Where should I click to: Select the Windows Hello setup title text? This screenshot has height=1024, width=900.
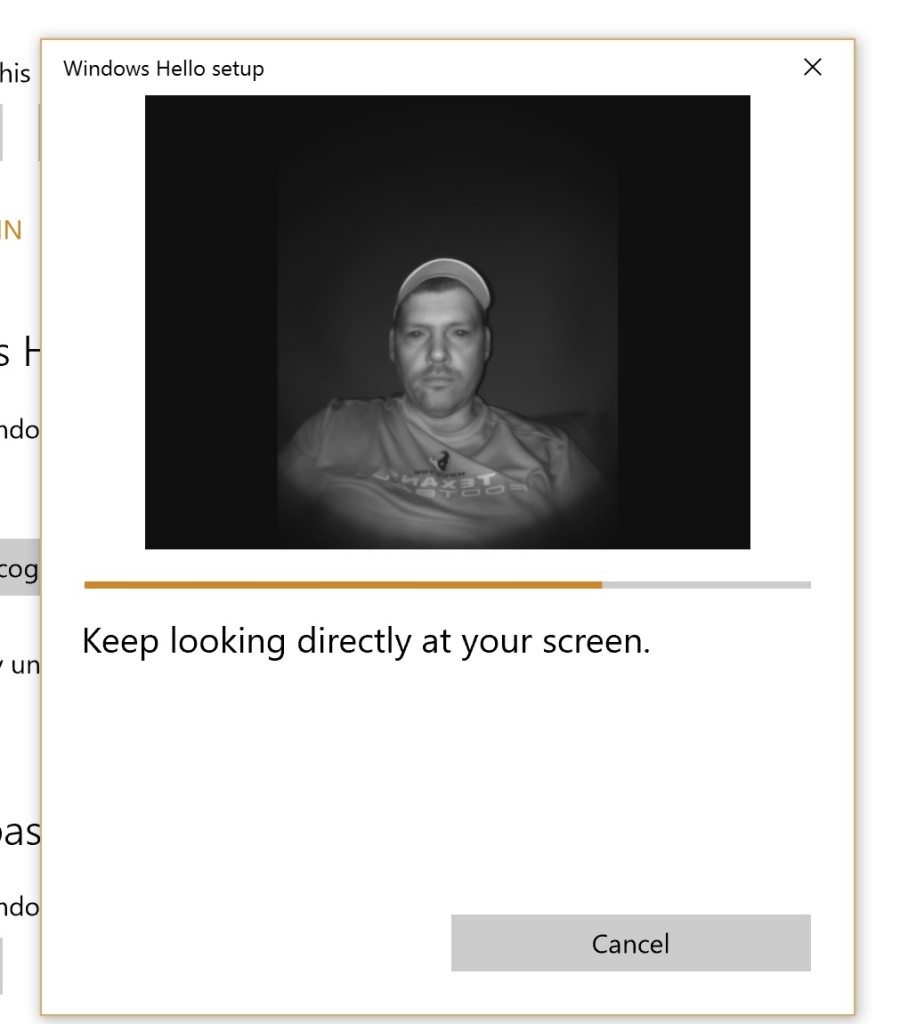[163, 68]
